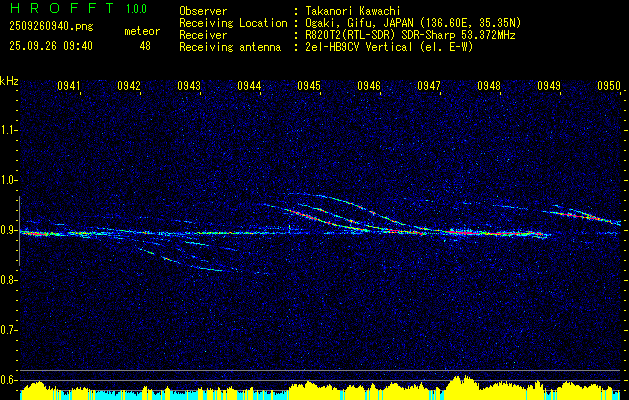Click the 0.8 frequency axis label
Screen dimensions: 629x400
click(8, 280)
